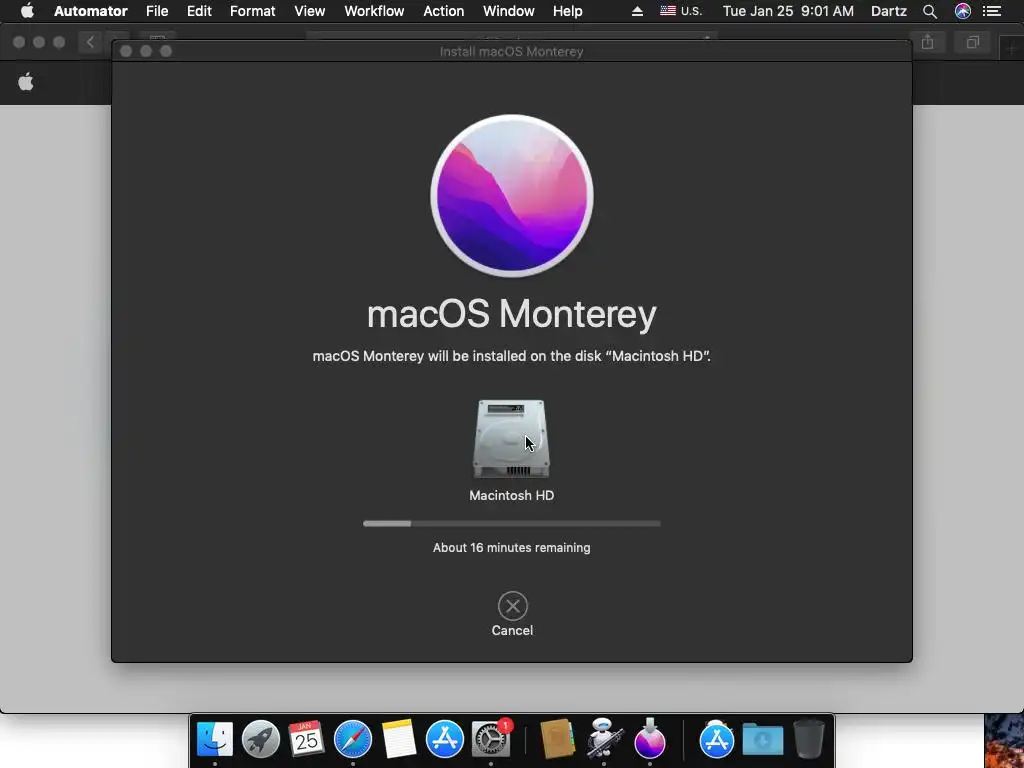Activate Siri from the menu bar
The image size is (1024, 768).
click(x=963, y=11)
